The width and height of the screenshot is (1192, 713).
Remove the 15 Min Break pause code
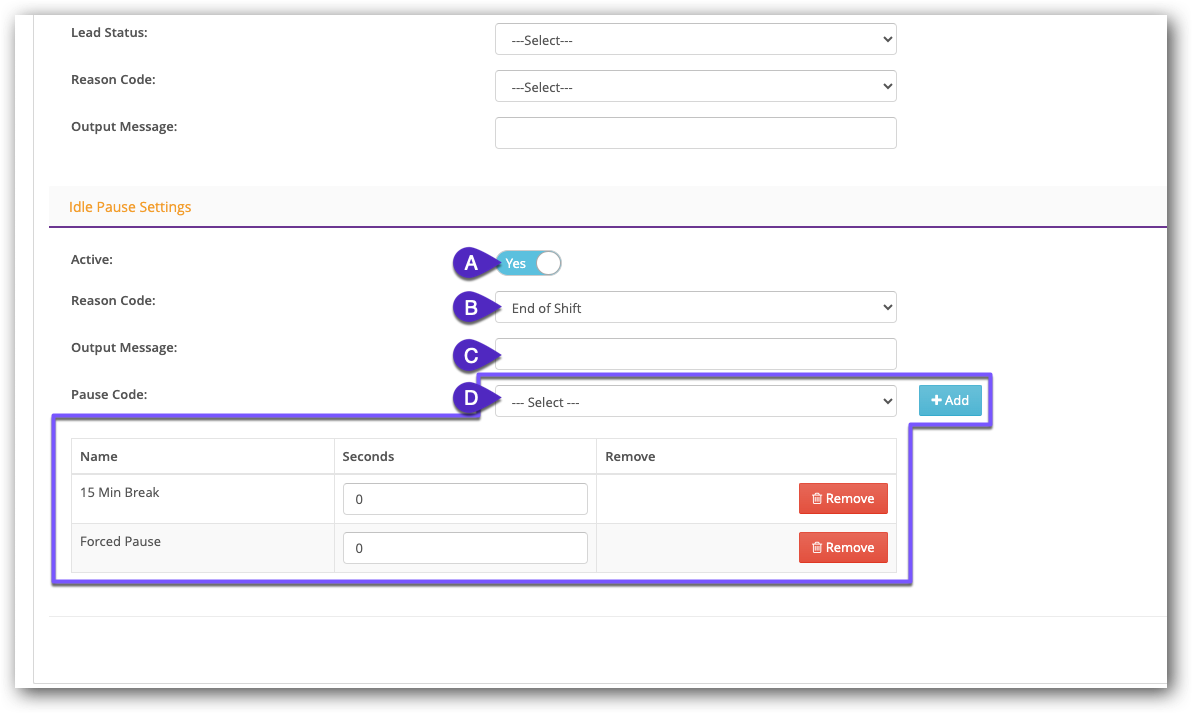843,498
